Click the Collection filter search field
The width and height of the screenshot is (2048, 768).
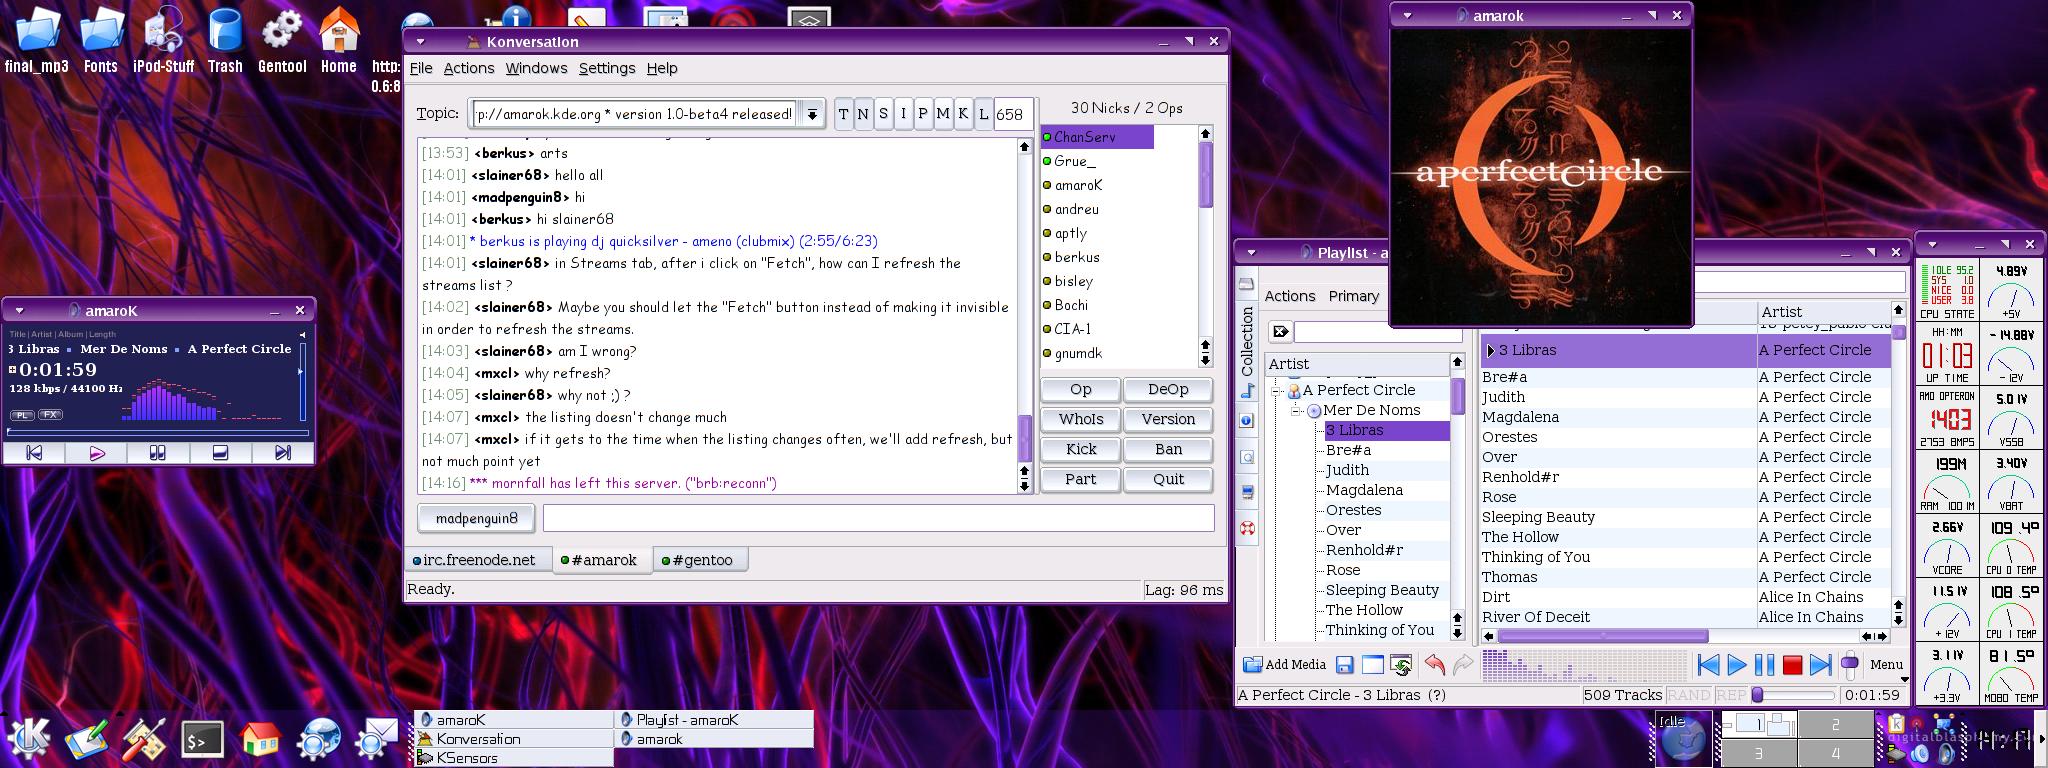coord(1378,332)
